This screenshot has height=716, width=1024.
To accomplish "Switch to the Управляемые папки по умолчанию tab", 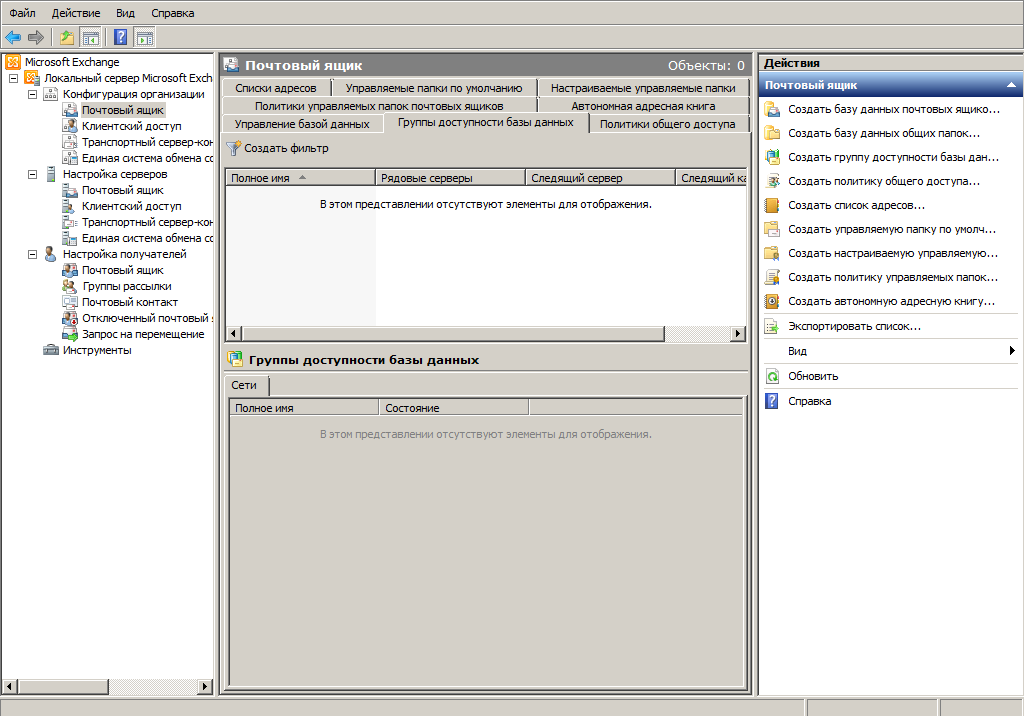I will click(x=434, y=88).
